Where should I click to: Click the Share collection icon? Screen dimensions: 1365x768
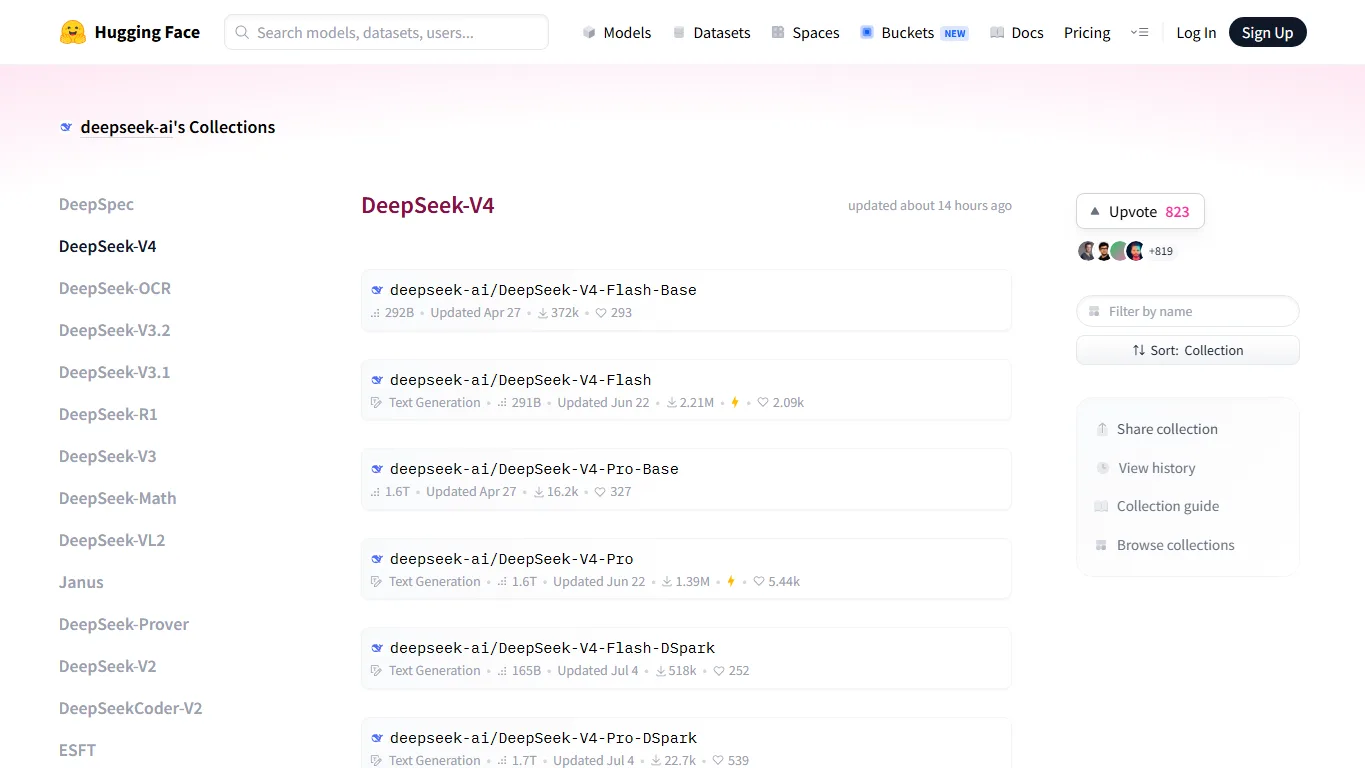tap(1102, 429)
